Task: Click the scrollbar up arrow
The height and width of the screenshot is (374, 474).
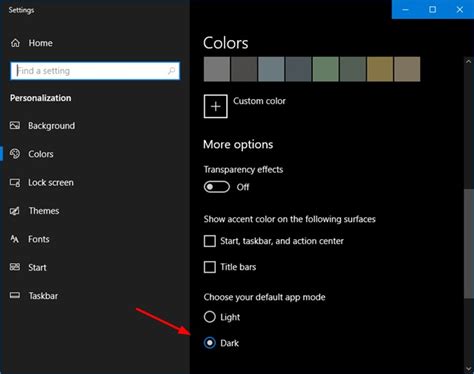Action: pos(468,61)
